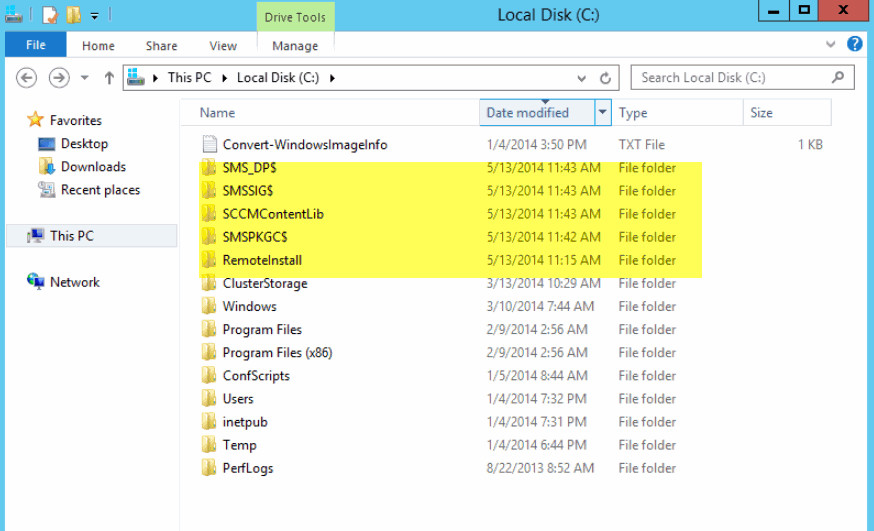
Task: Click the date 5/13/2014 11:15 AM
Action: click(x=543, y=260)
